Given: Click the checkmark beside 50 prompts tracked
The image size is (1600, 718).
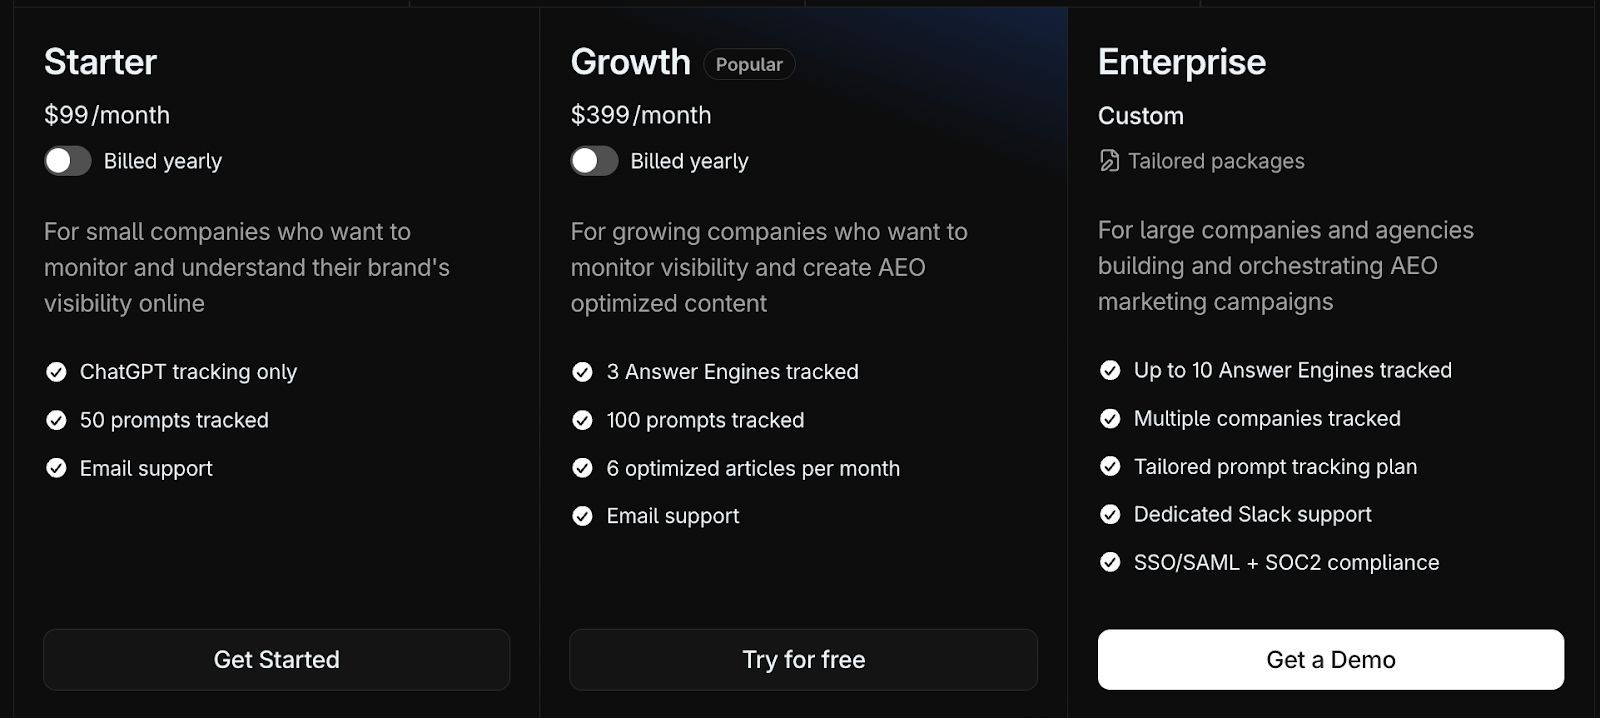Looking at the screenshot, I should 55,420.
